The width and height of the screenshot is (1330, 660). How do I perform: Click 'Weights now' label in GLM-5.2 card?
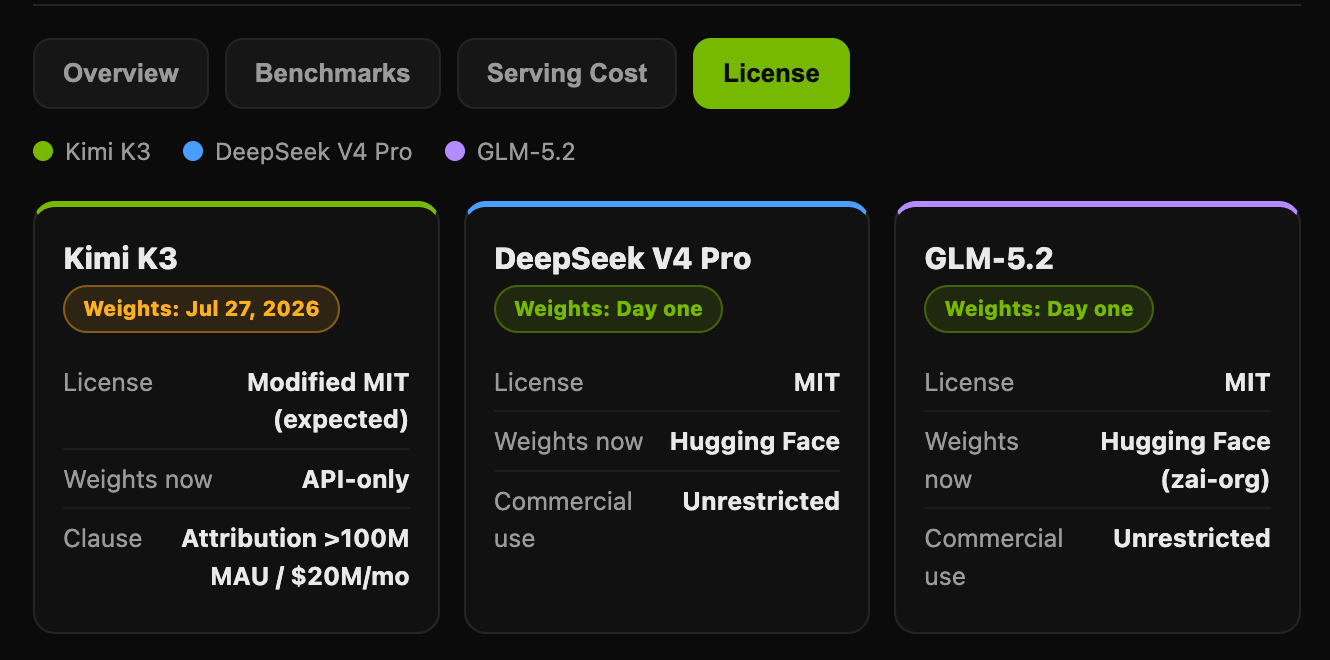pyautogui.click(x=972, y=461)
